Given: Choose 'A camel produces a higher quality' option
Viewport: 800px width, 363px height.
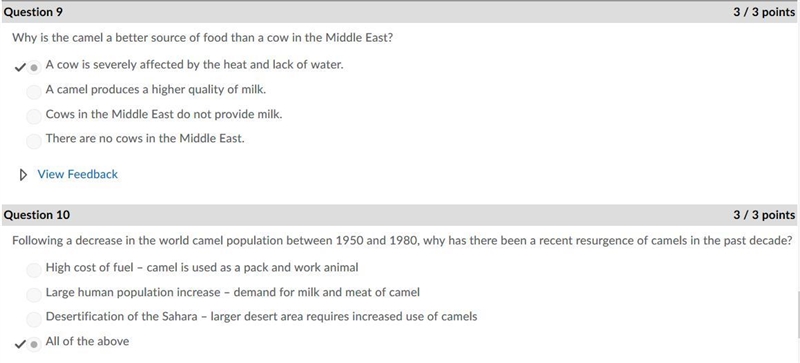Looking at the screenshot, I should [34, 92].
